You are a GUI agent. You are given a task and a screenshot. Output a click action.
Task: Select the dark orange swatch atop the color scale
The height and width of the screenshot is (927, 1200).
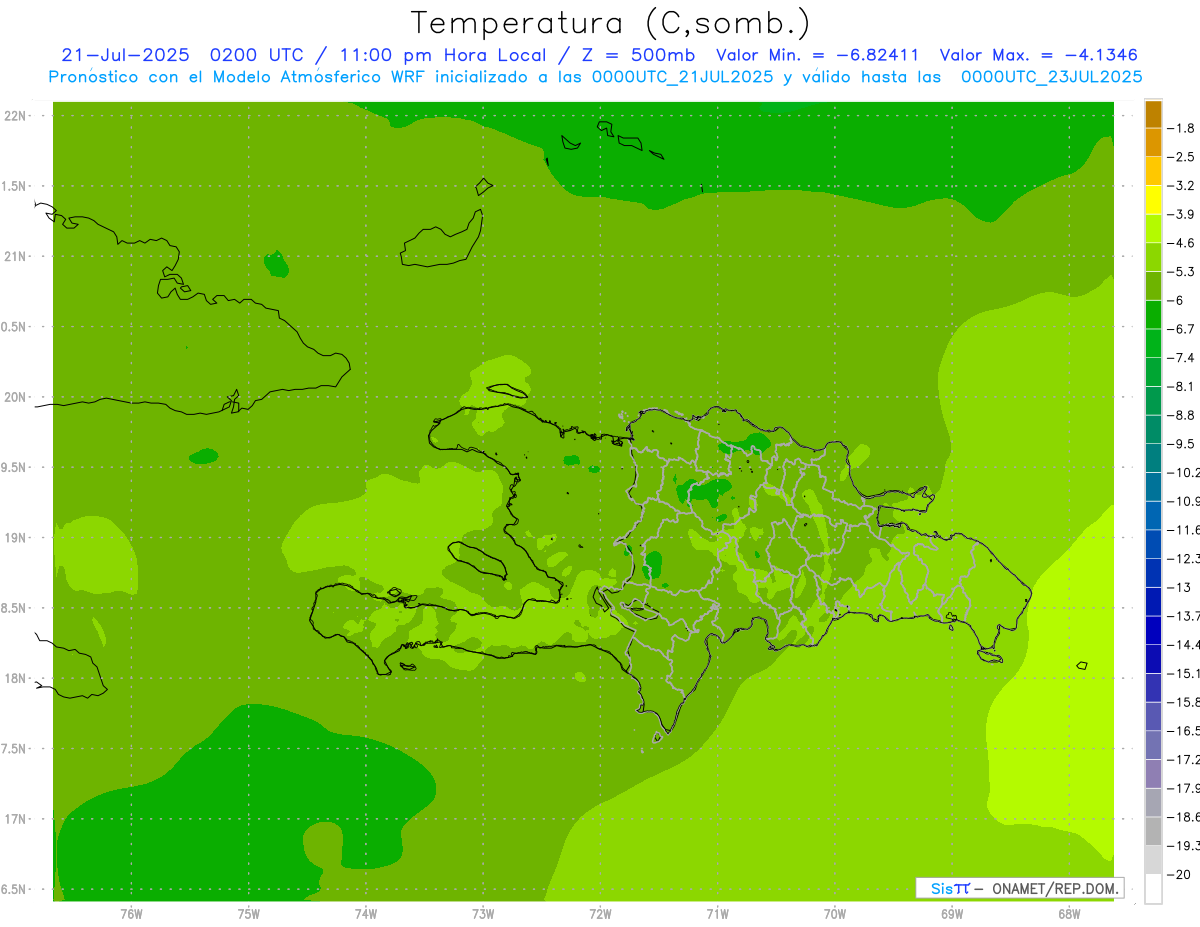coord(1153,114)
